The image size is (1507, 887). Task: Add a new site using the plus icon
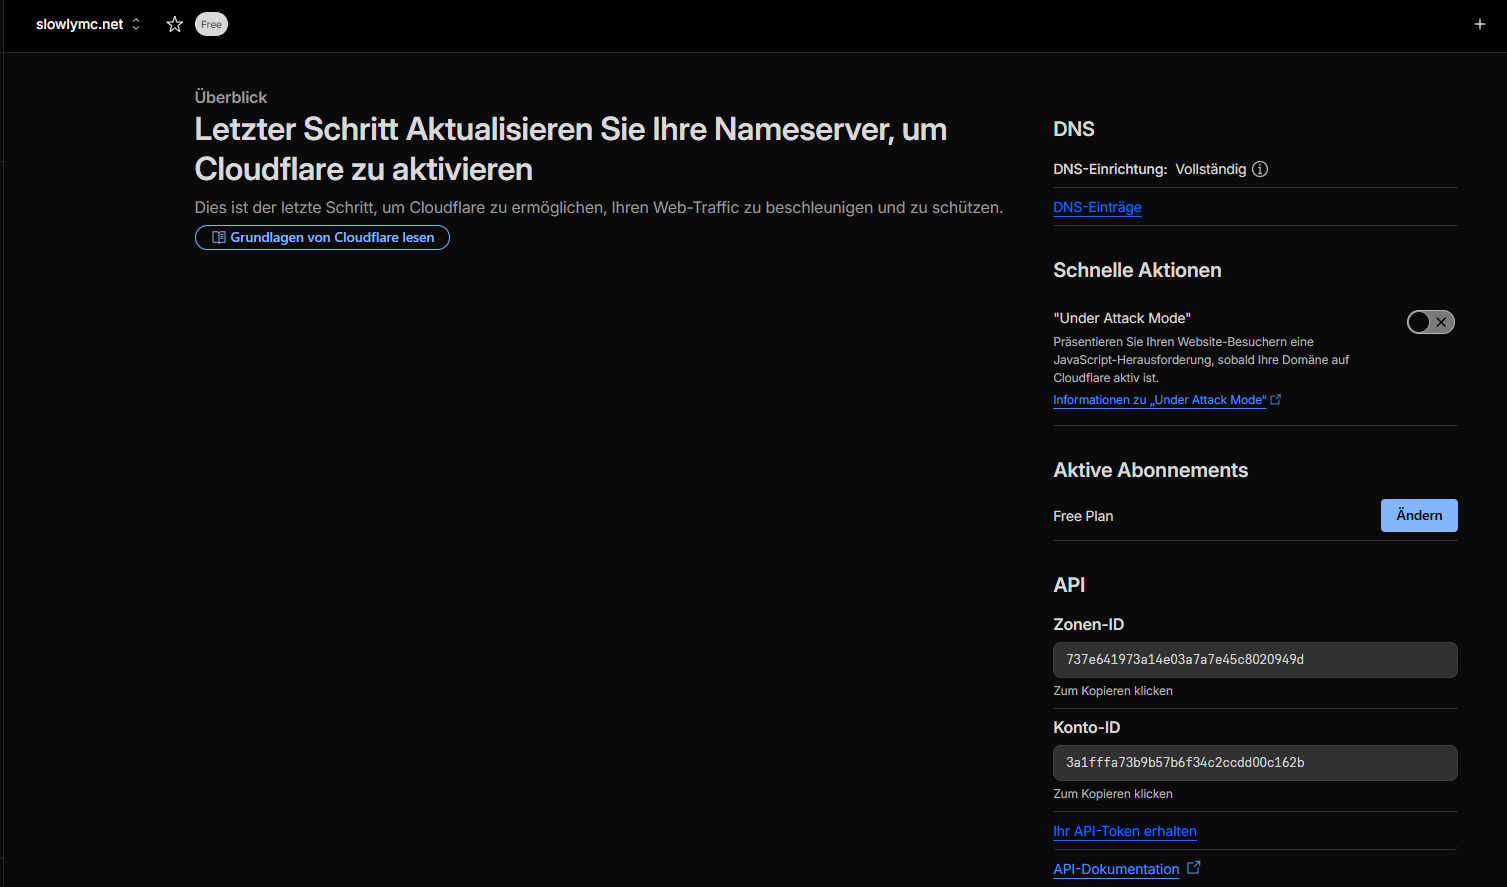point(1479,23)
